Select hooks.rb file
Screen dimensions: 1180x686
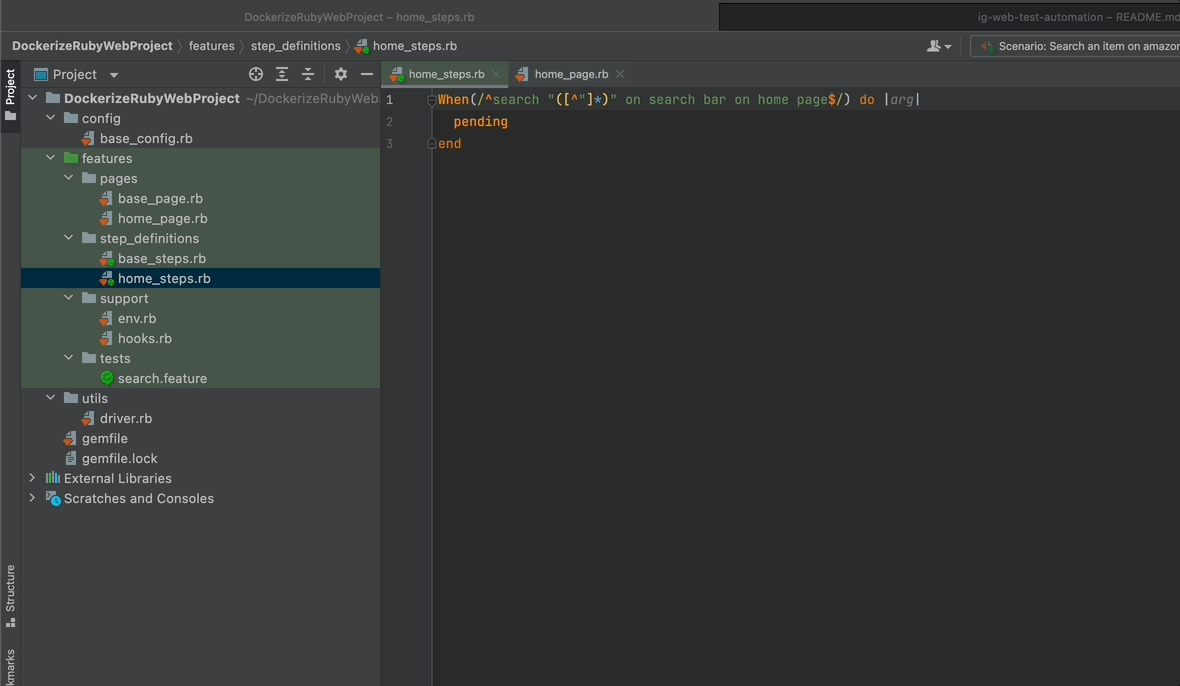coord(144,338)
